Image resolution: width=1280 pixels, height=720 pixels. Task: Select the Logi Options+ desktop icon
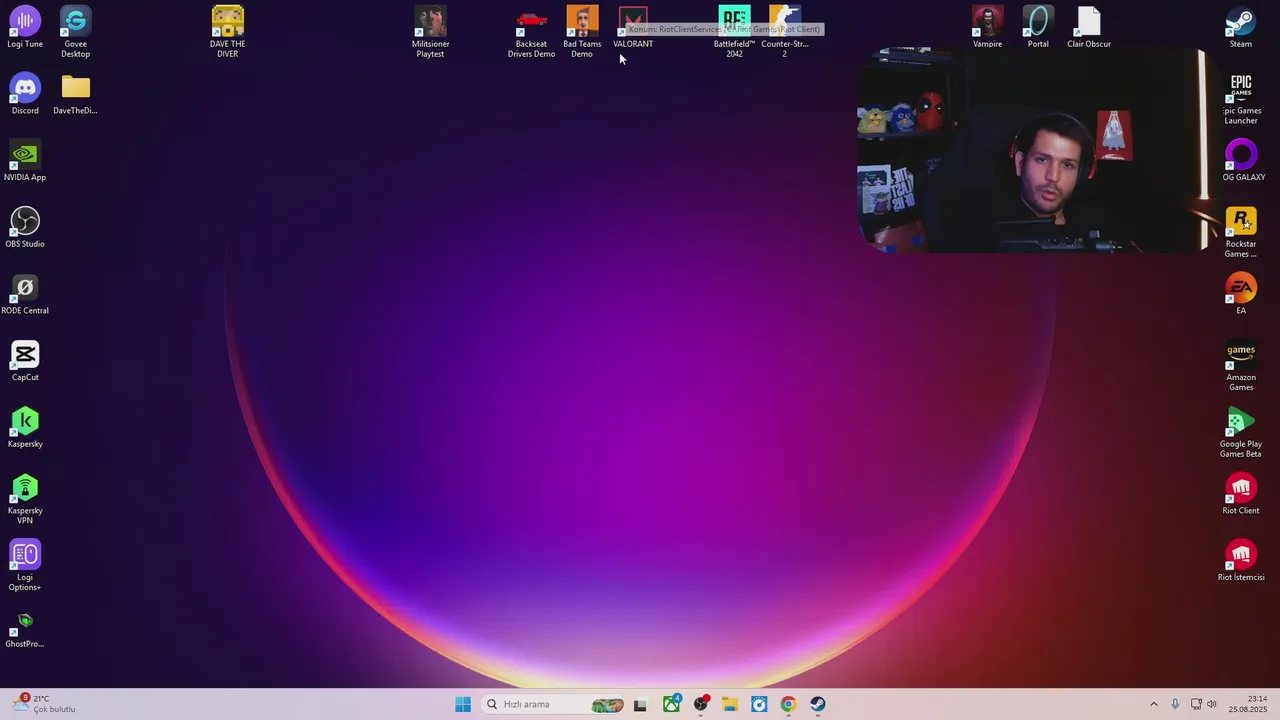[x=25, y=566]
